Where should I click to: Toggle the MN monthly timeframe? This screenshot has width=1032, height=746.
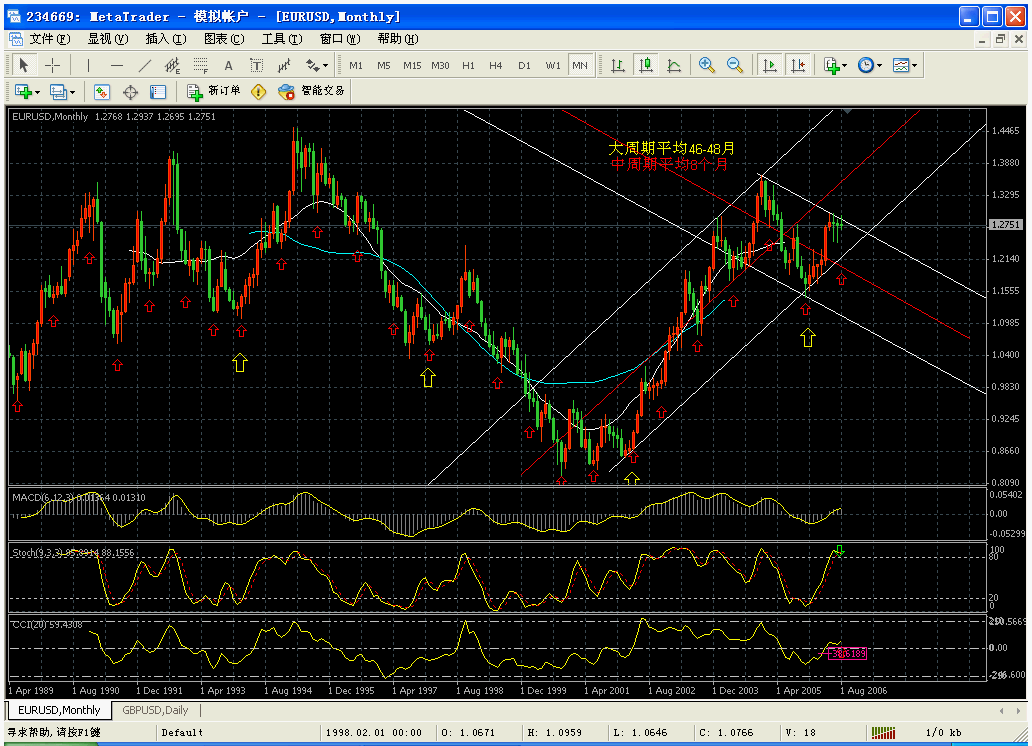(580, 65)
